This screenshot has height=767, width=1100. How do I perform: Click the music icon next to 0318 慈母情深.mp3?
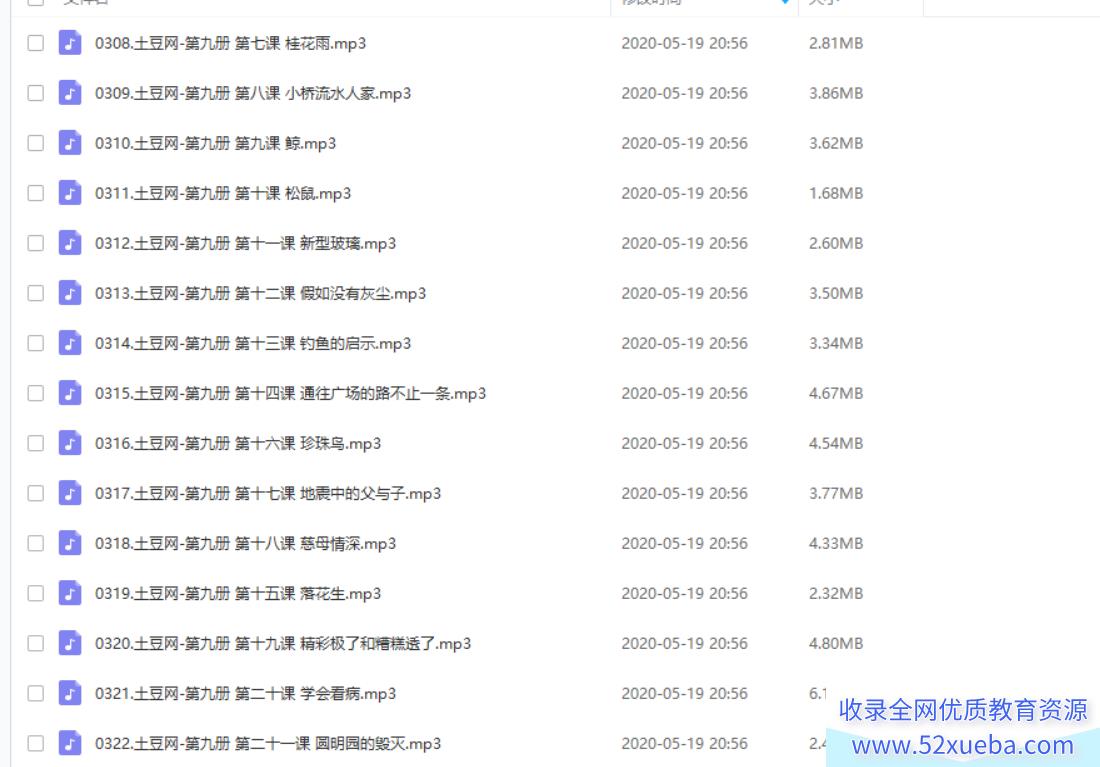point(69,543)
